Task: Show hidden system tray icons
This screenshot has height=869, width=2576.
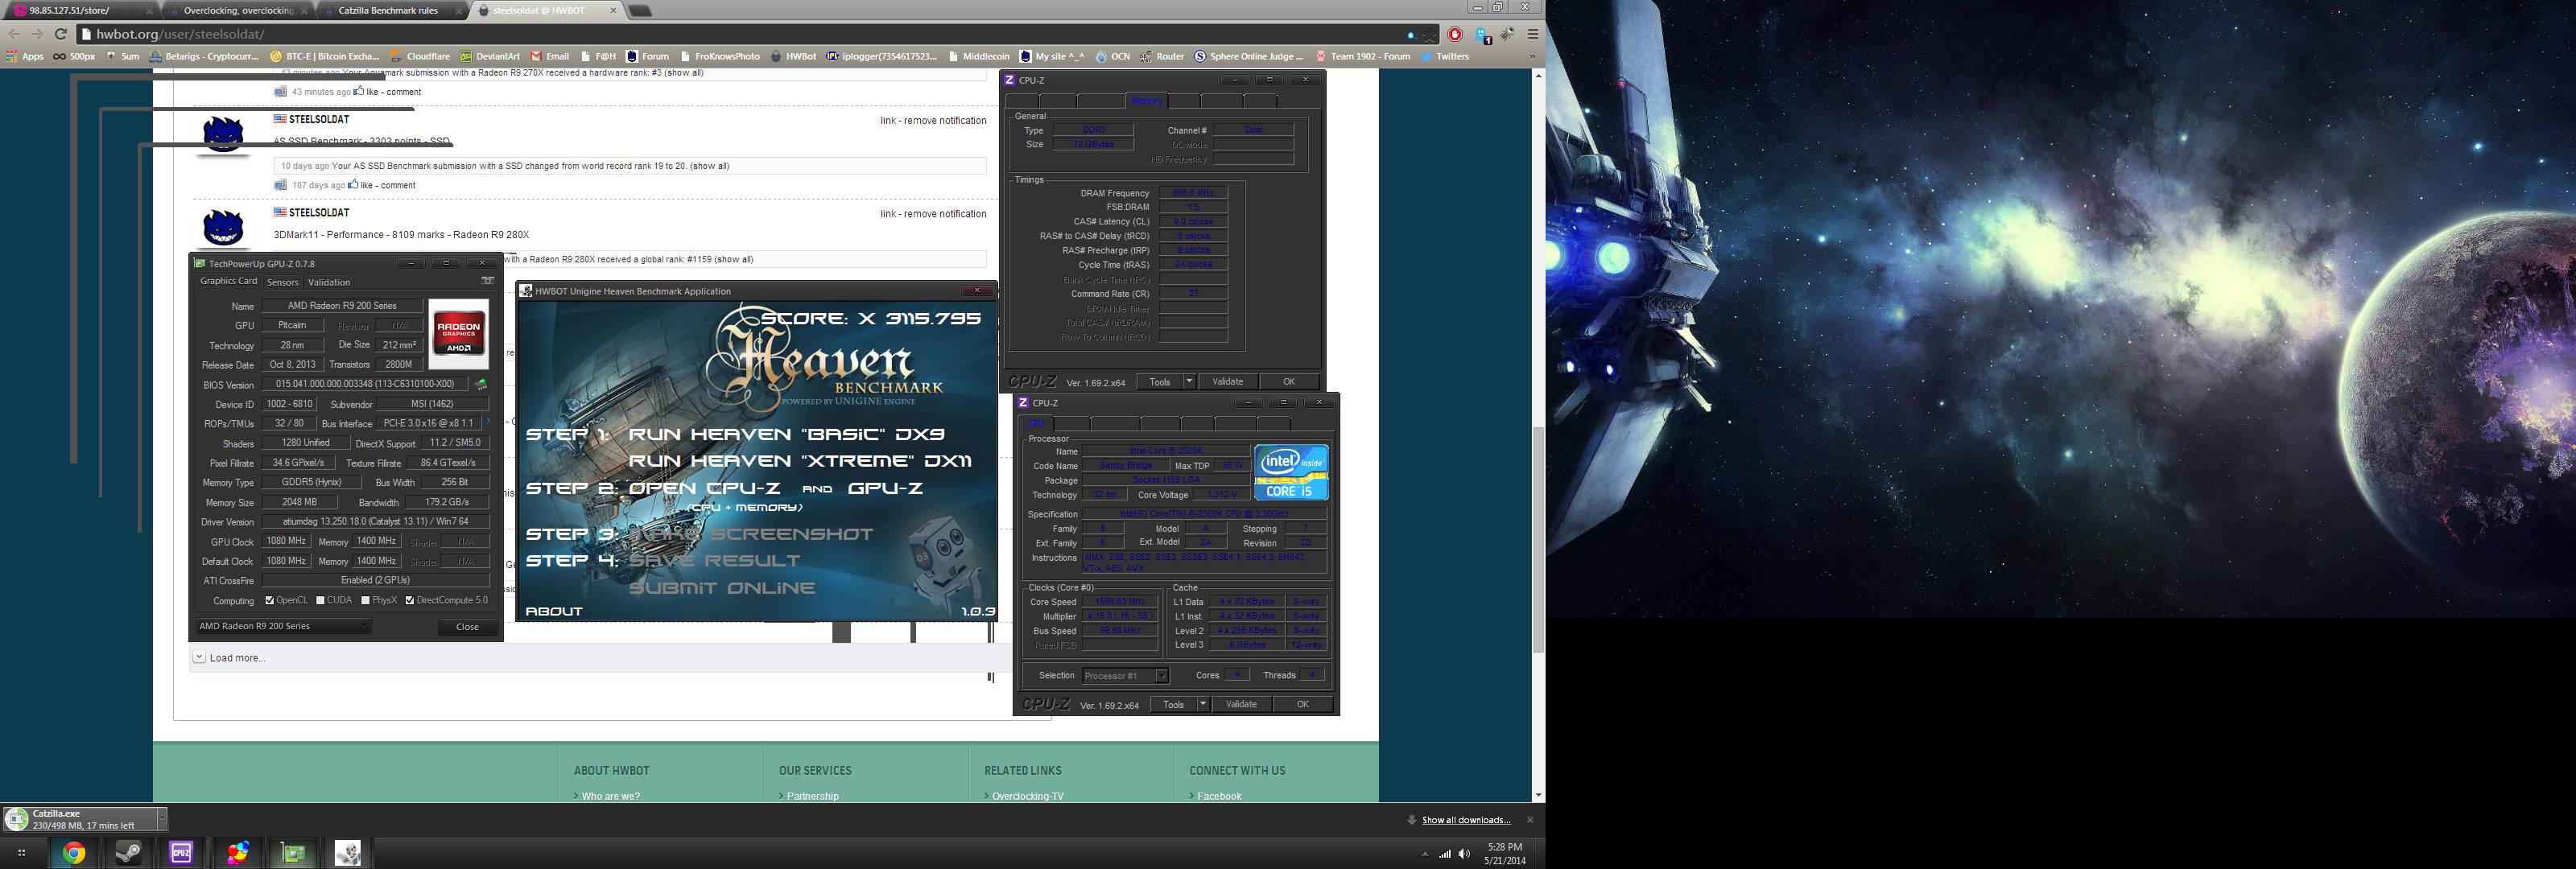Action: point(1424,854)
